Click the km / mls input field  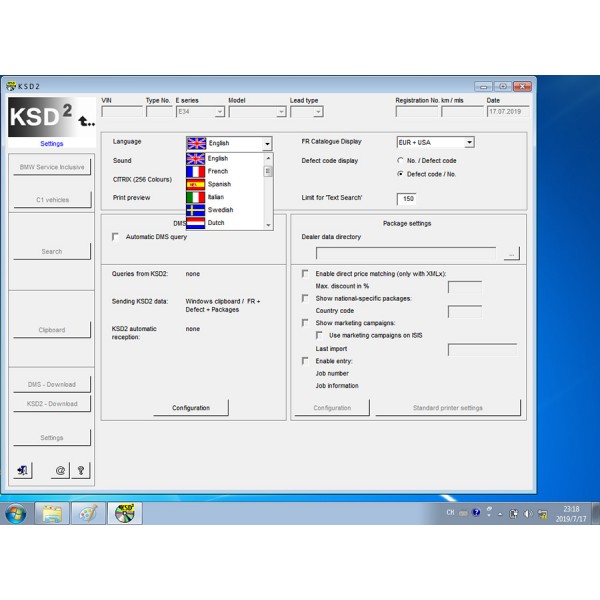[463, 112]
